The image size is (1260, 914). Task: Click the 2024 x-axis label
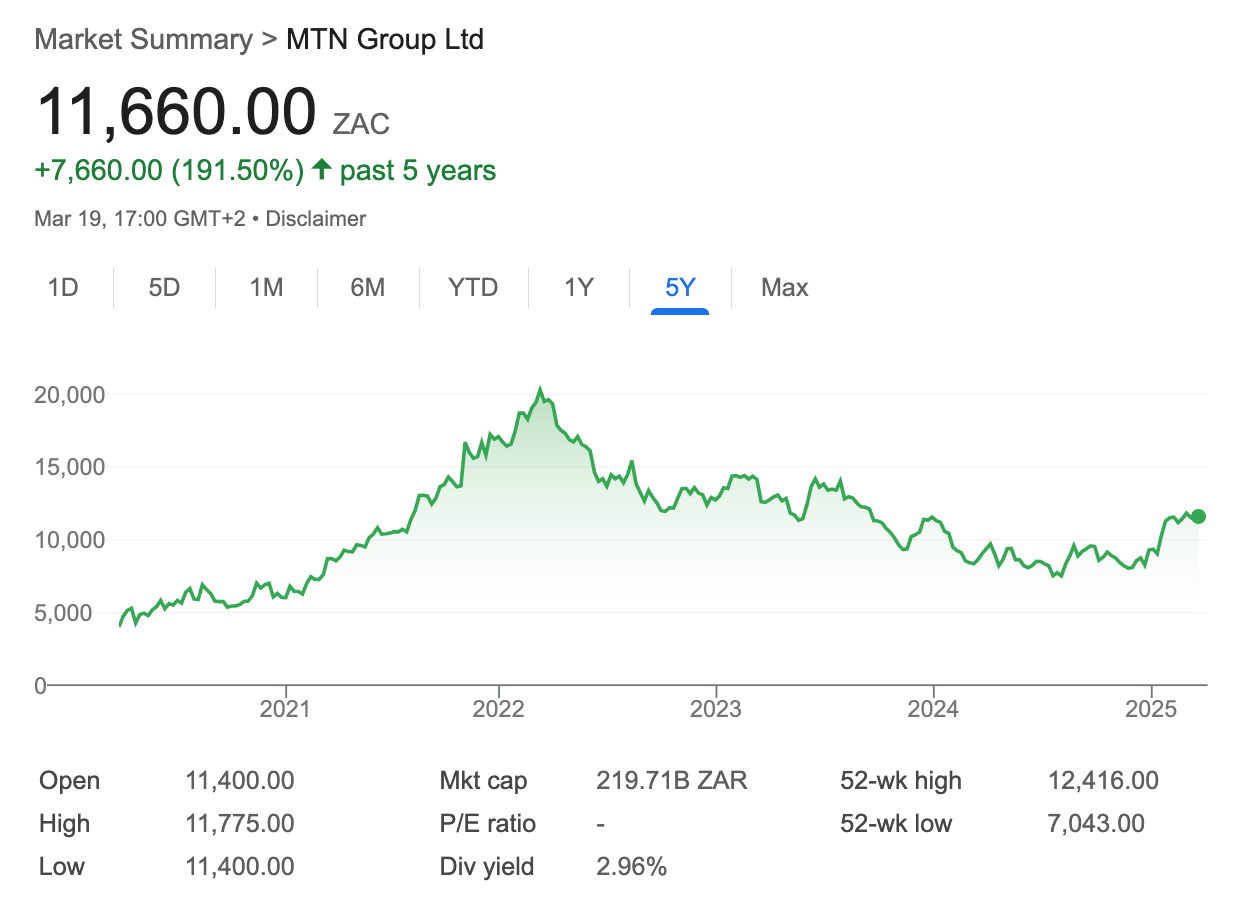[x=933, y=709]
